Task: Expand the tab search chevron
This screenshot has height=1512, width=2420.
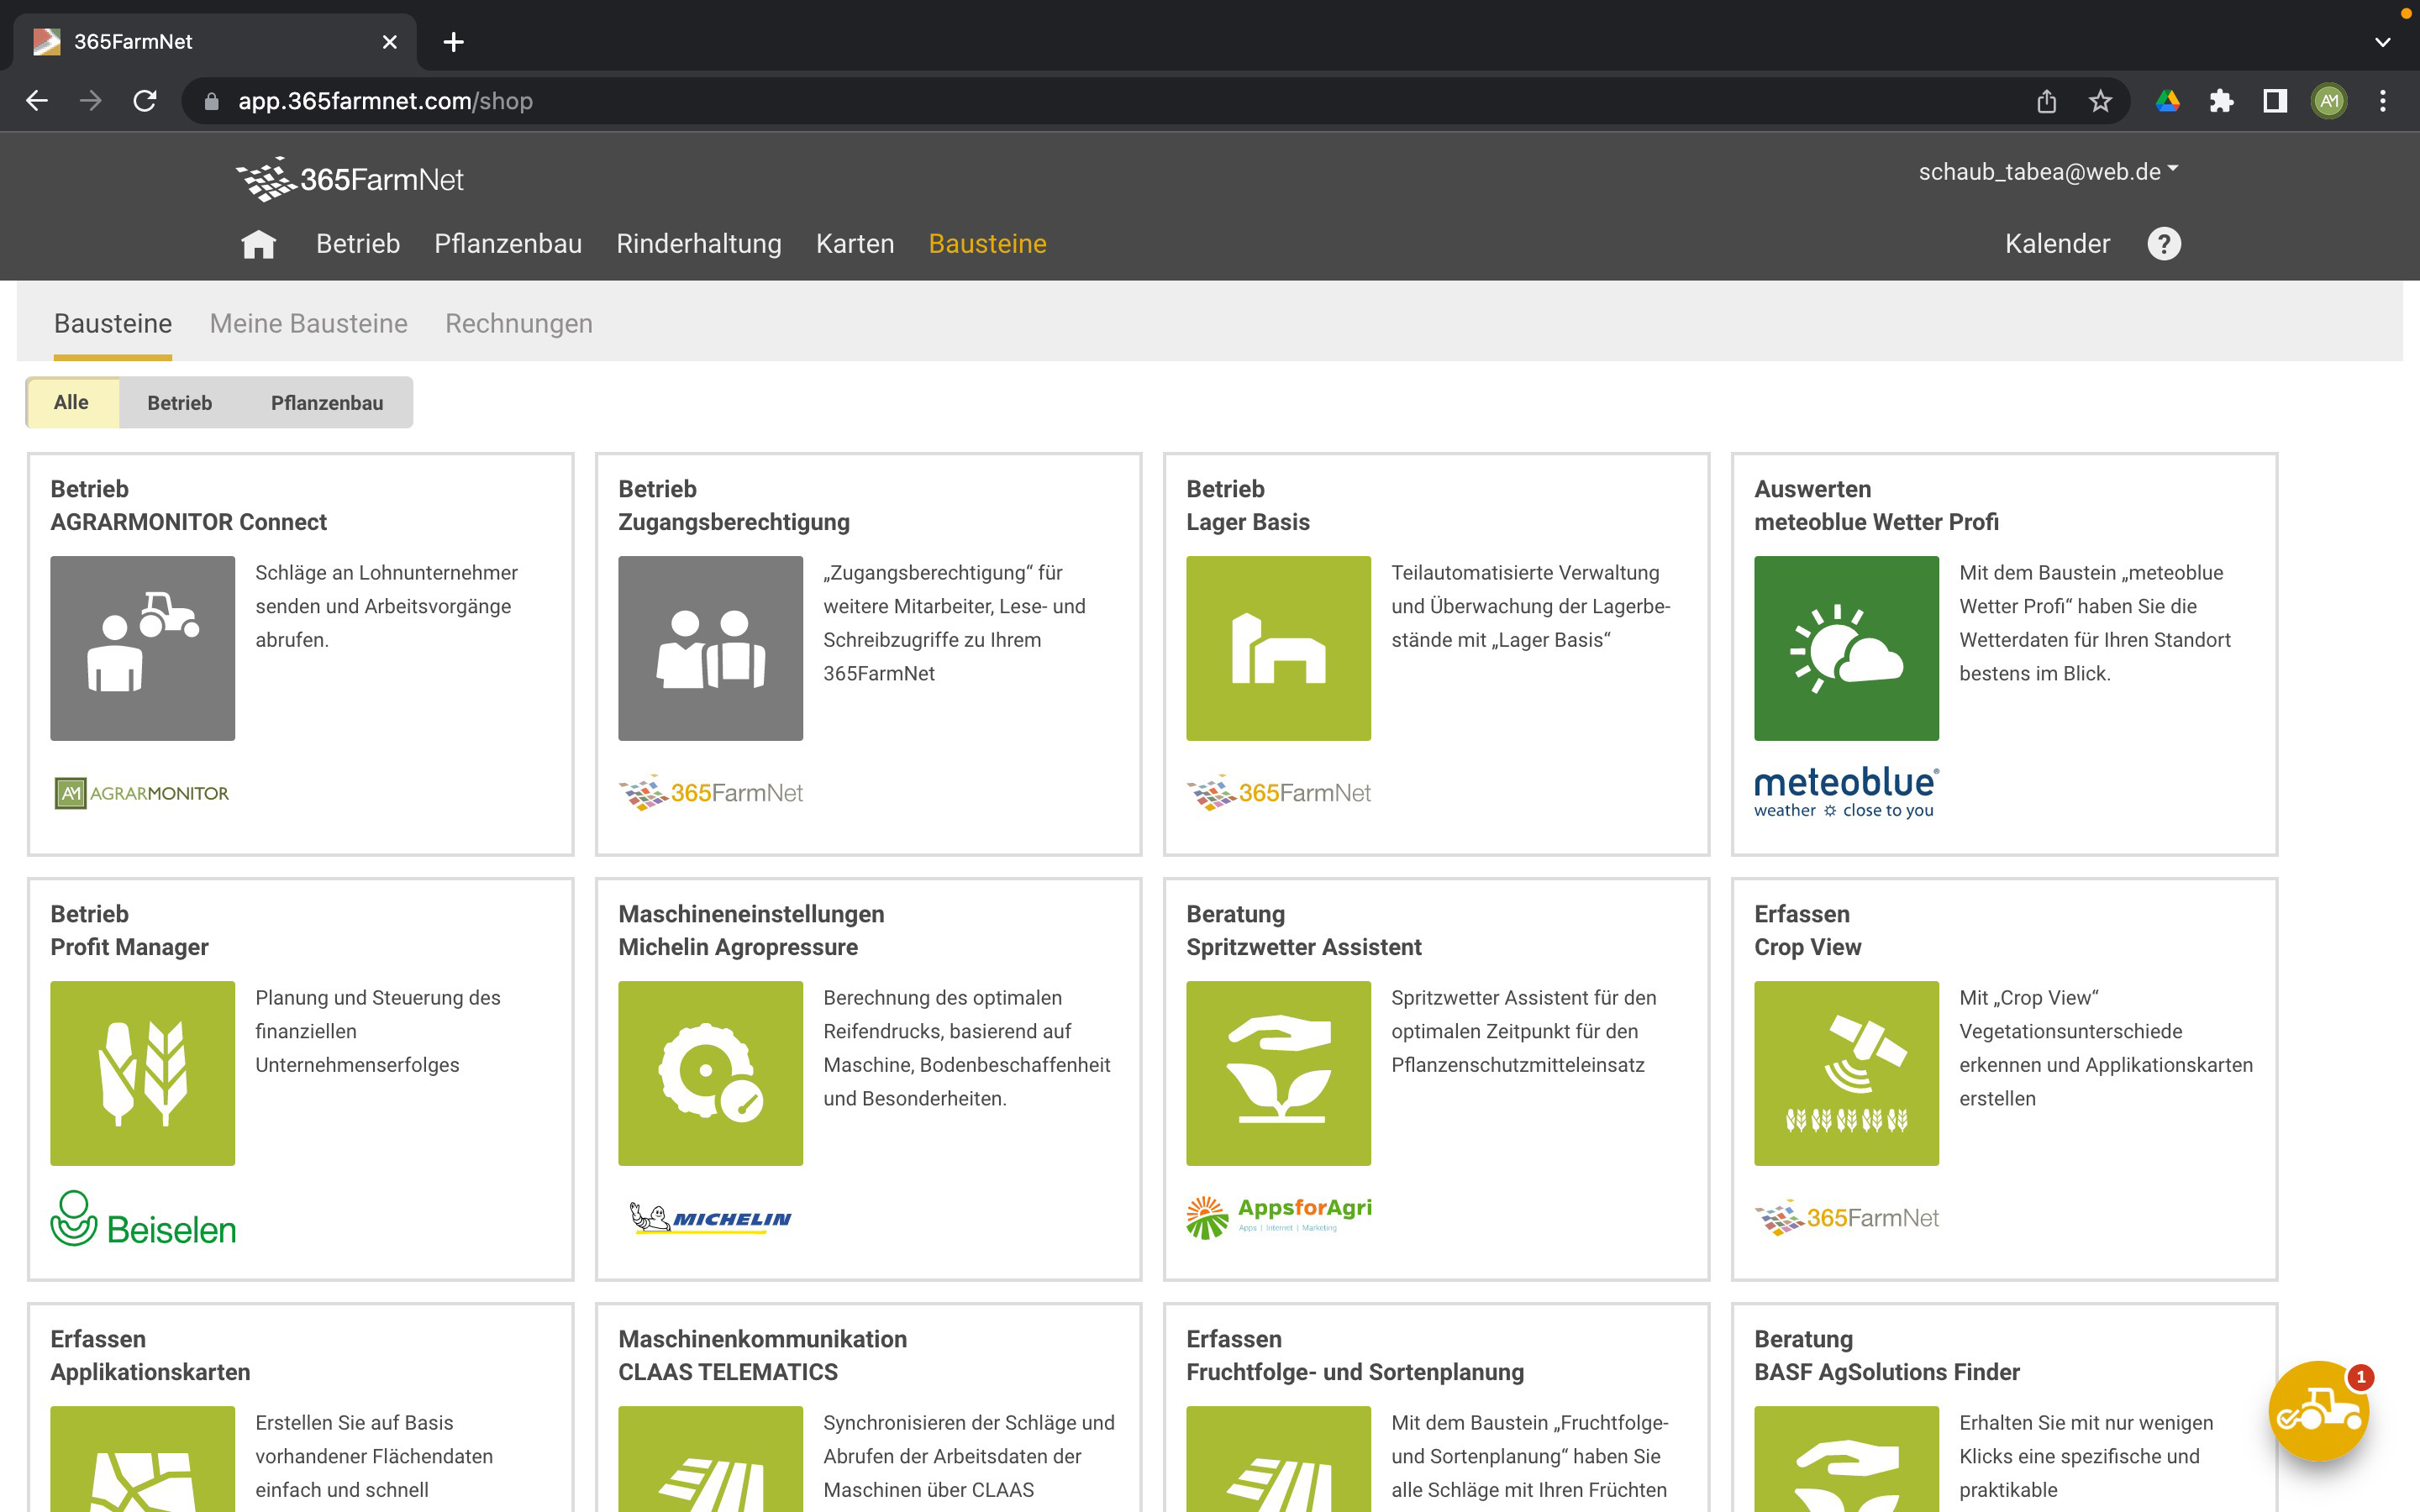Action: click(2383, 42)
